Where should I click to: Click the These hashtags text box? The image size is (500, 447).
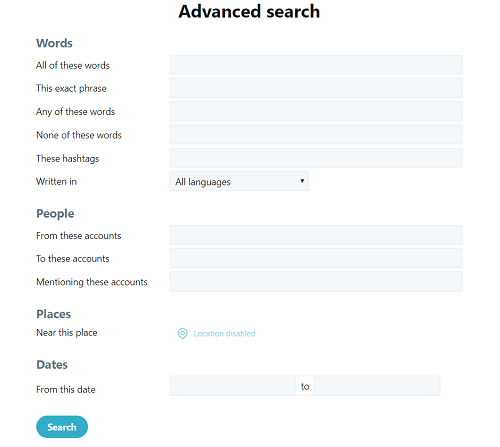click(x=316, y=158)
